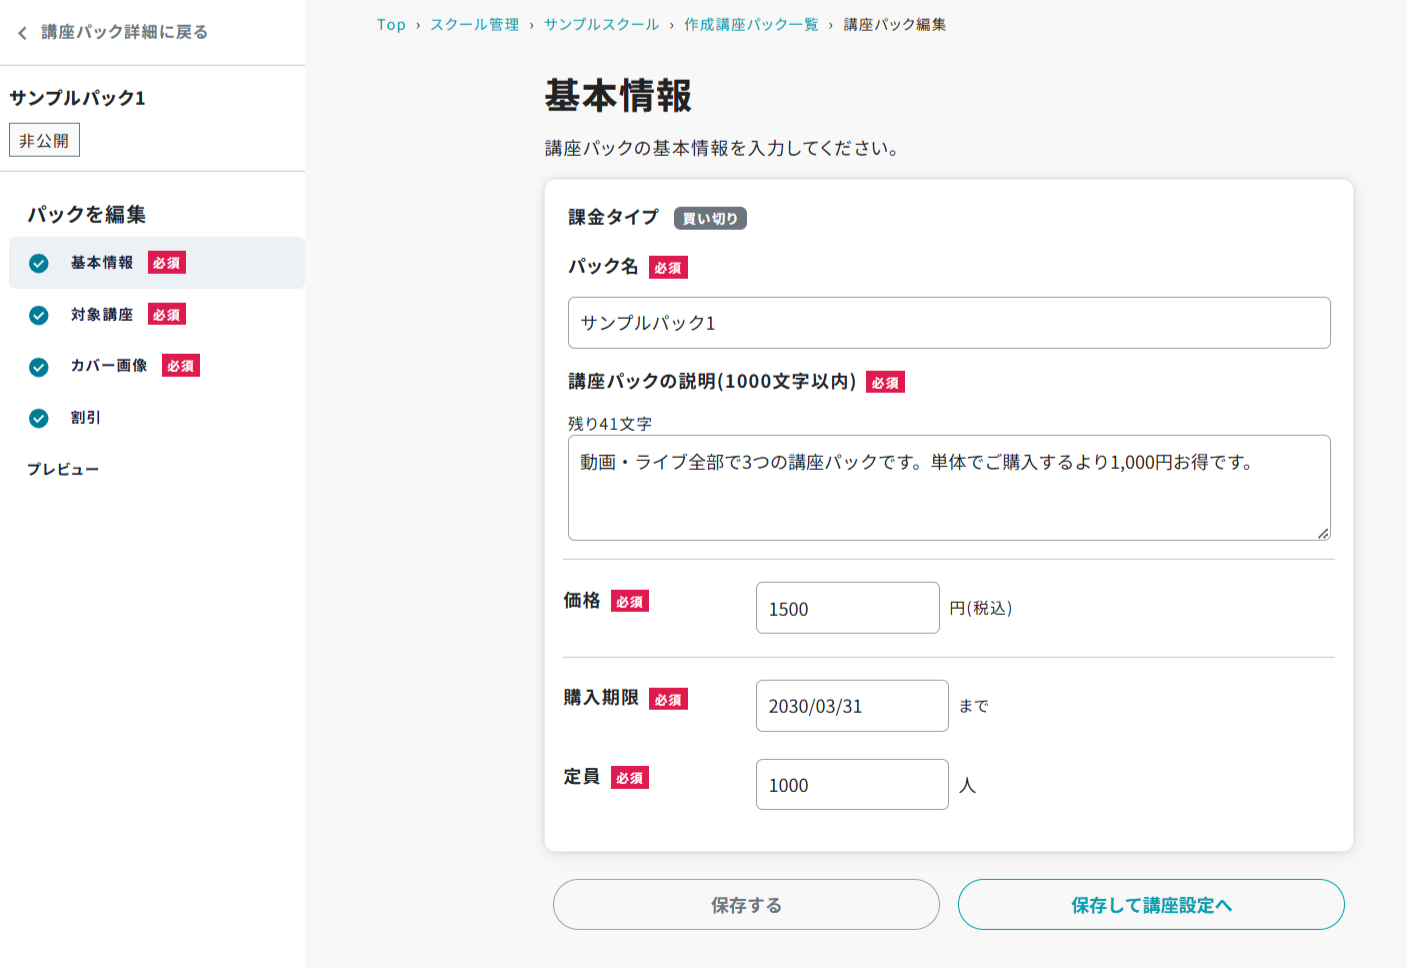The image size is (1407, 968).
Task: Click the back chevron beside 講座パック詳細に戻る
Action: point(22,33)
